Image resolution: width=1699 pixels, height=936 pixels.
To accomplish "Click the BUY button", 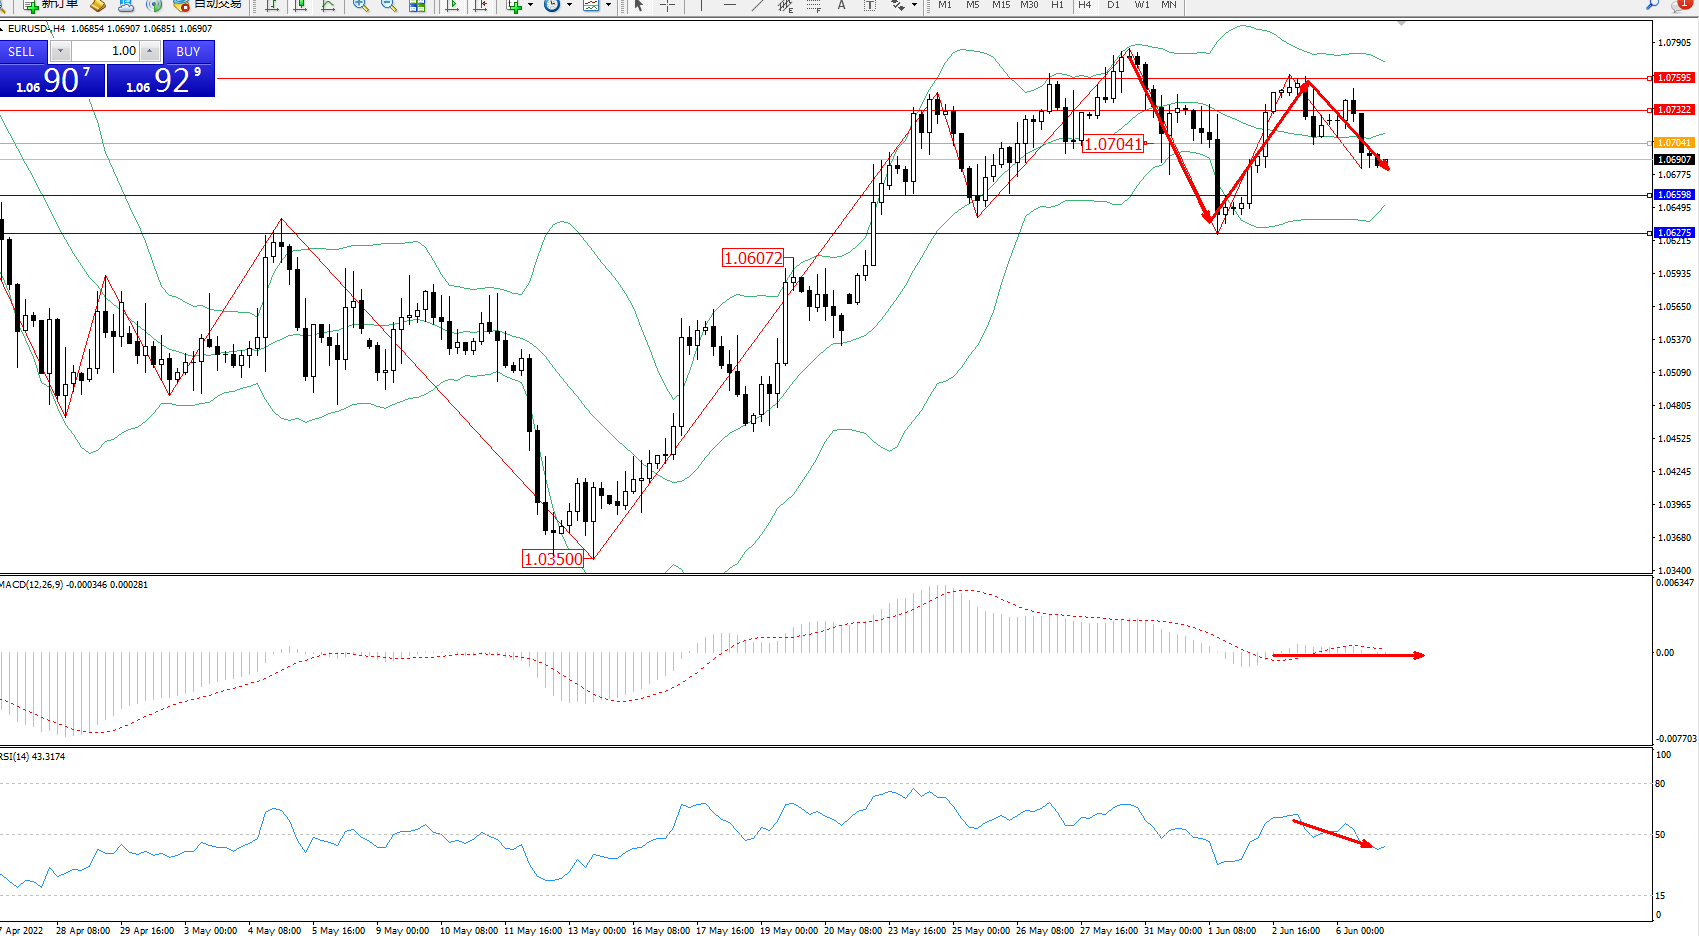I will click(x=188, y=51).
